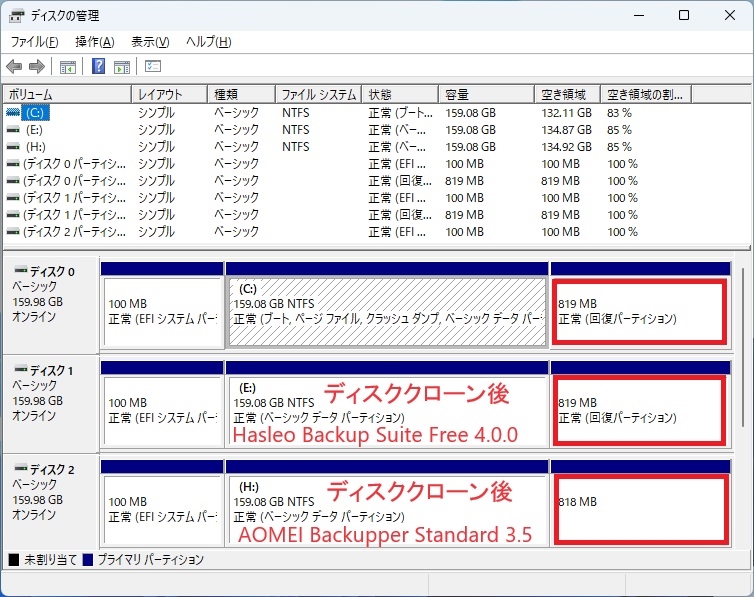Open the 表示(V) menu
This screenshot has height=597, width=754.
pyautogui.click(x=151, y=42)
